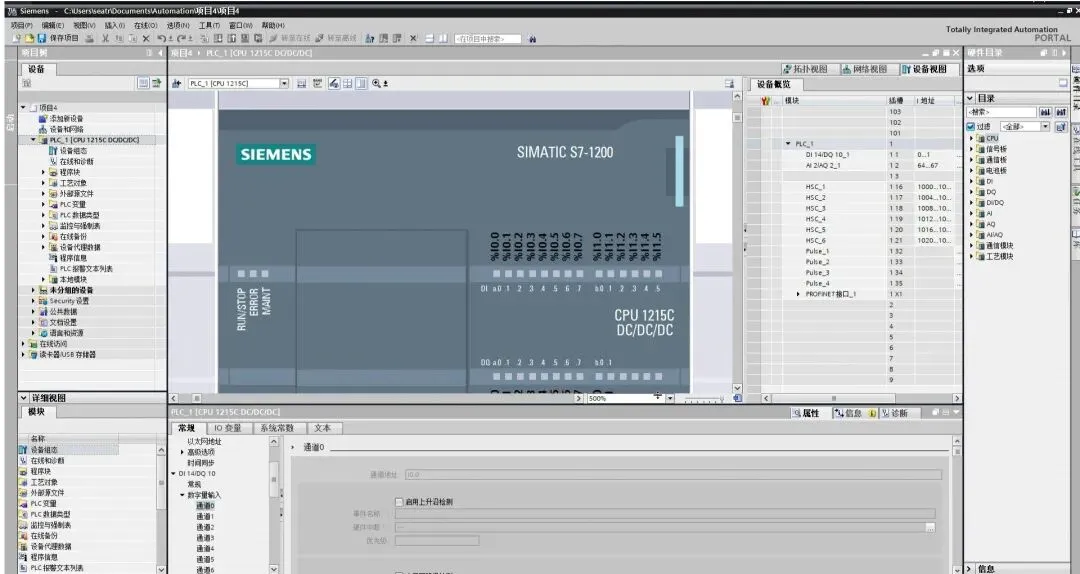
Task: Open 工具(T) Tools menu
Action: pyautogui.click(x=209, y=25)
